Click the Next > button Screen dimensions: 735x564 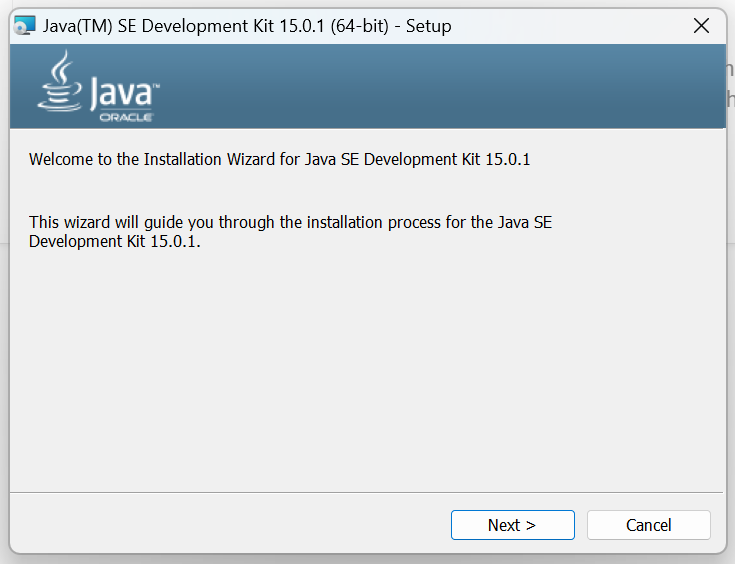pyautogui.click(x=512, y=525)
